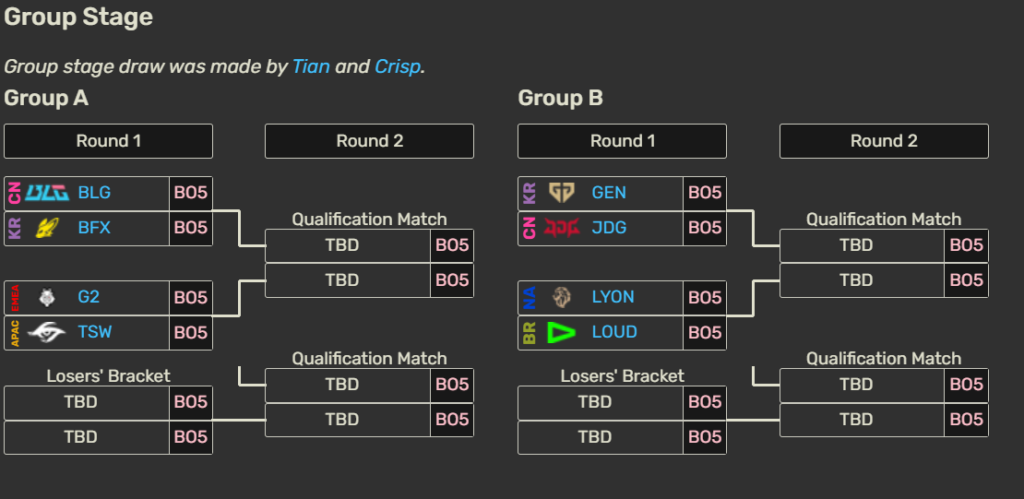Click the BO5 box beside LOUD
1024x499 pixels.
click(704, 332)
